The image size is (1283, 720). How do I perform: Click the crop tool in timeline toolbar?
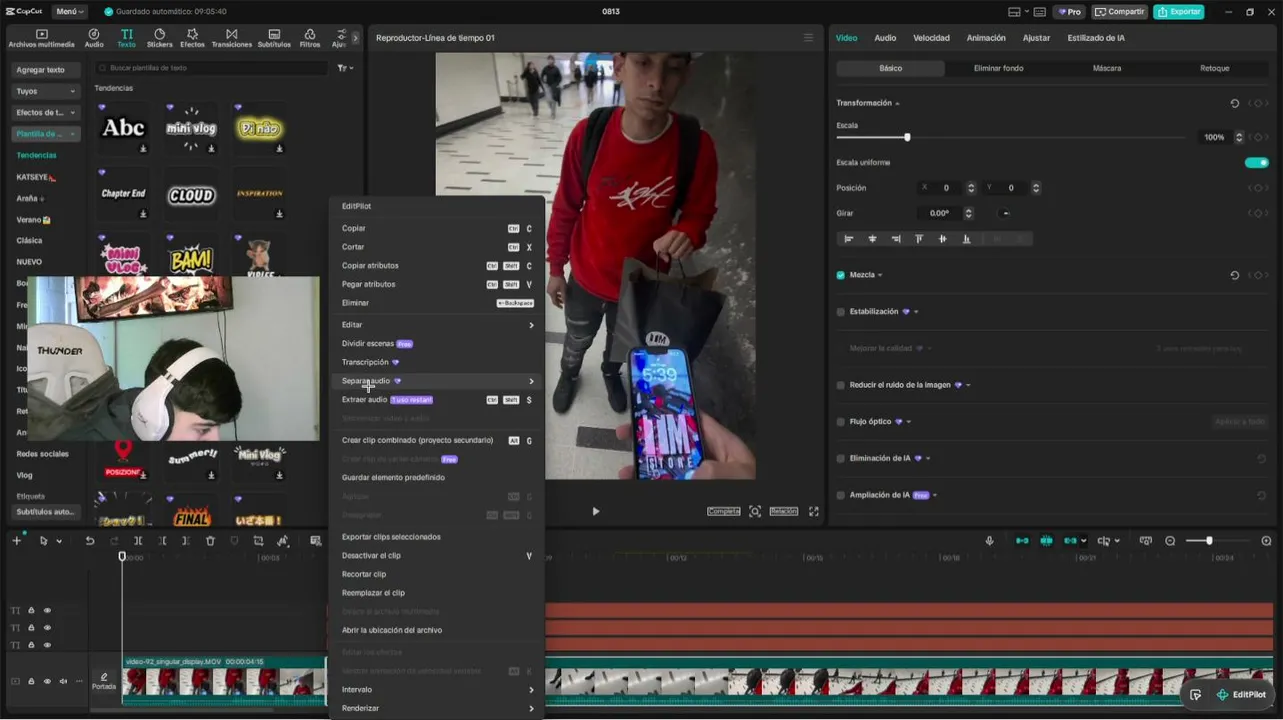point(258,541)
